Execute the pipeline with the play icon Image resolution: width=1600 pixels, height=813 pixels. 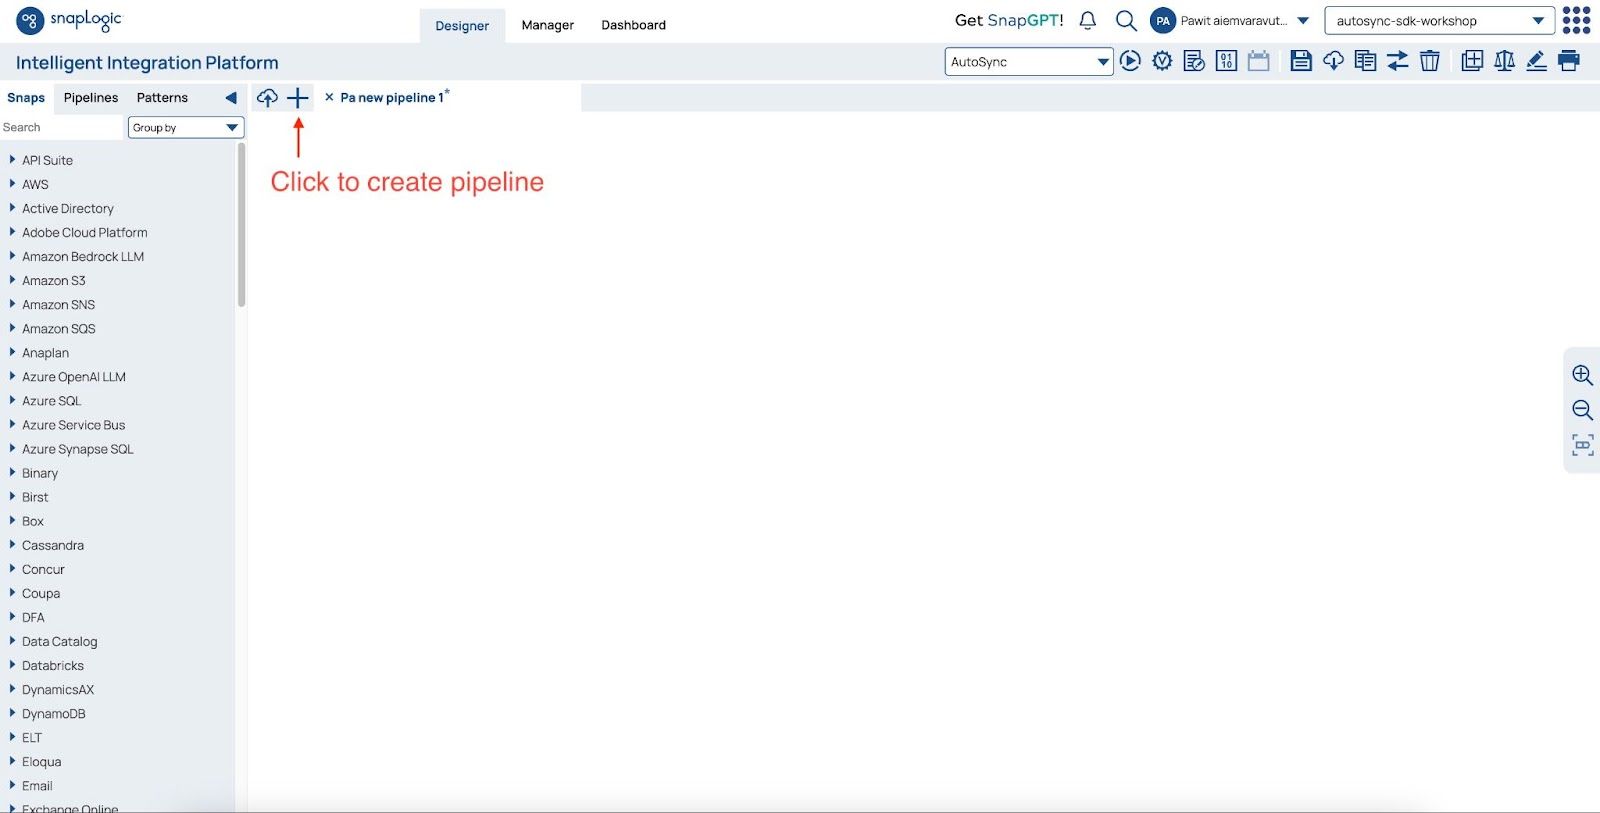pos(1130,61)
